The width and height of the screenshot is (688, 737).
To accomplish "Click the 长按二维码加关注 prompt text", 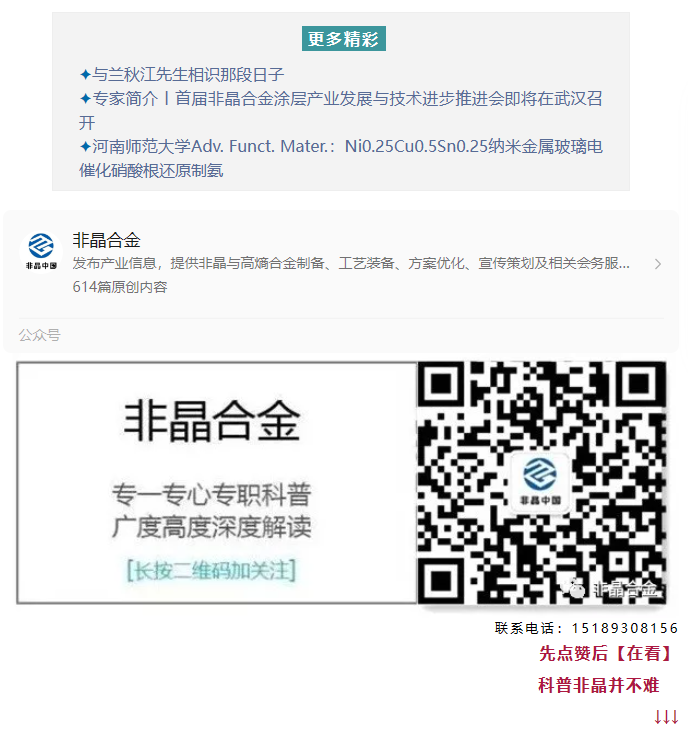I will tap(211, 571).
